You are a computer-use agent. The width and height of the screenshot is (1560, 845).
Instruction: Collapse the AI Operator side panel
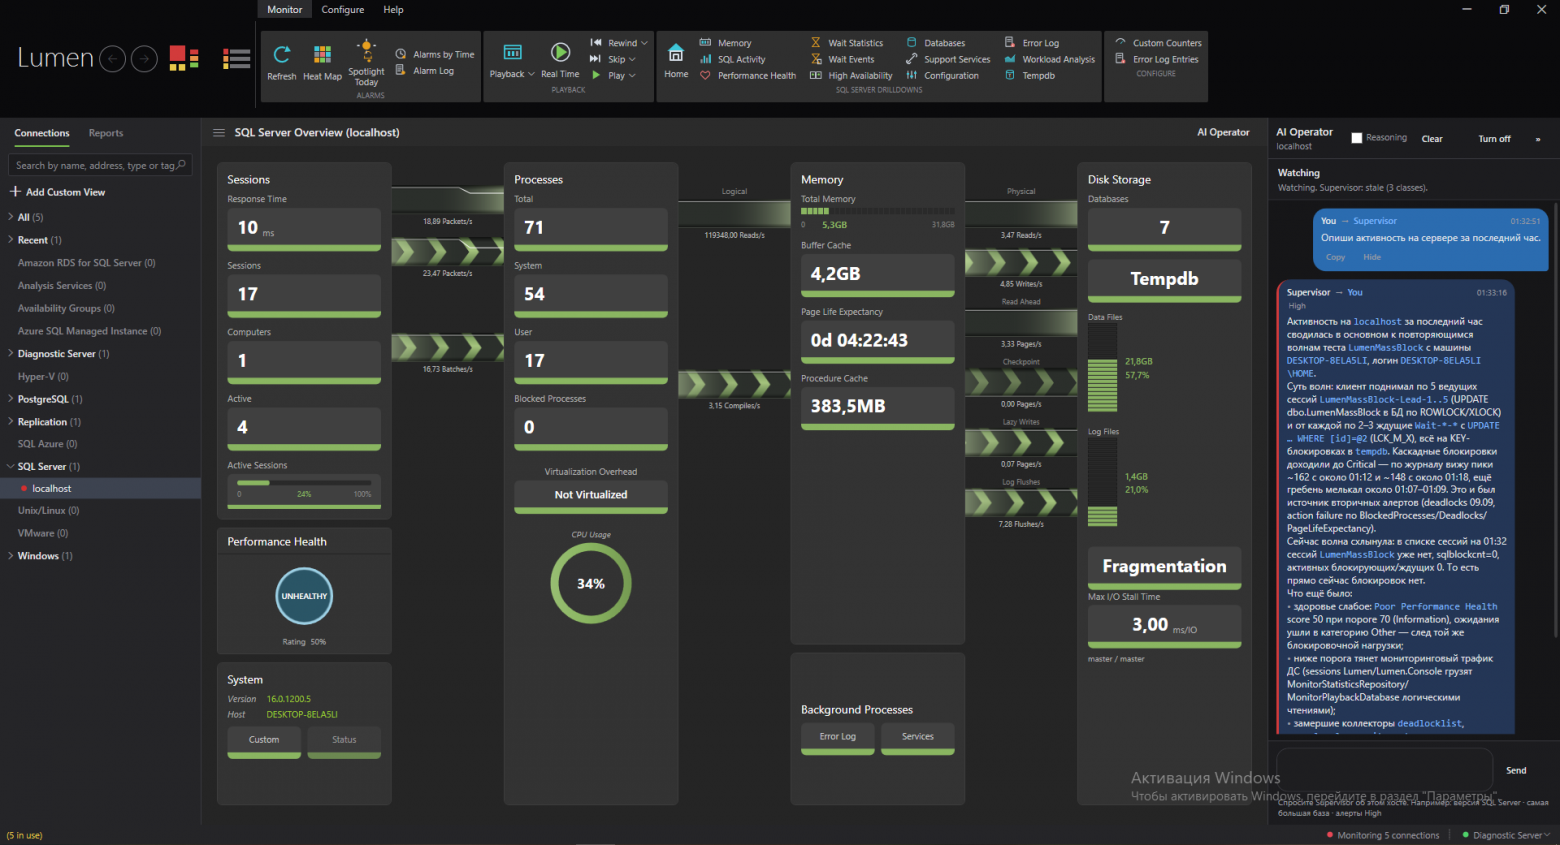pyautogui.click(x=1538, y=139)
